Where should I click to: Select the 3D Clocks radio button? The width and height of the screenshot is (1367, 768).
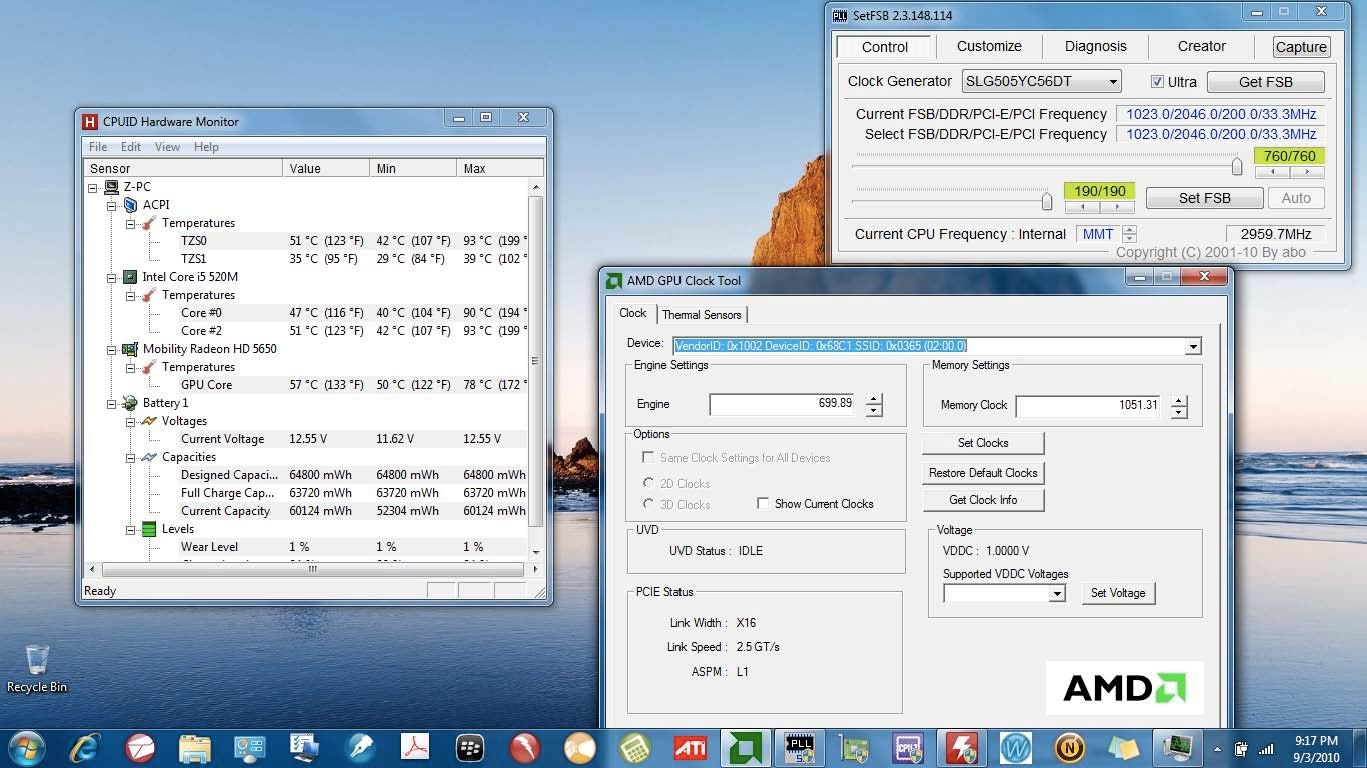click(648, 504)
